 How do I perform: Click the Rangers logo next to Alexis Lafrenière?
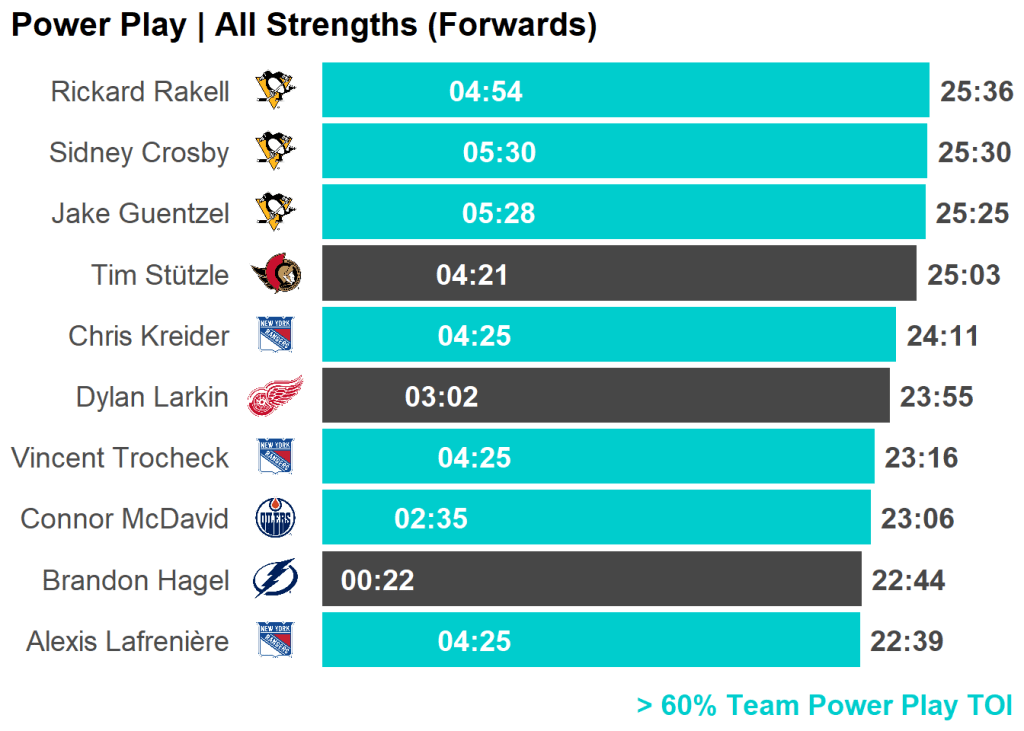coord(275,640)
